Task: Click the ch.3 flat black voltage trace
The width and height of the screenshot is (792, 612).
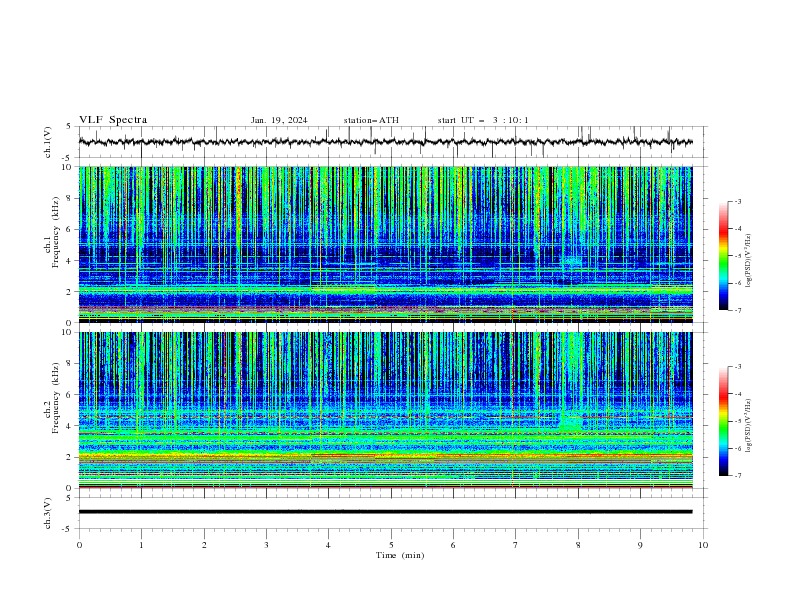Action: coord(385,512)
